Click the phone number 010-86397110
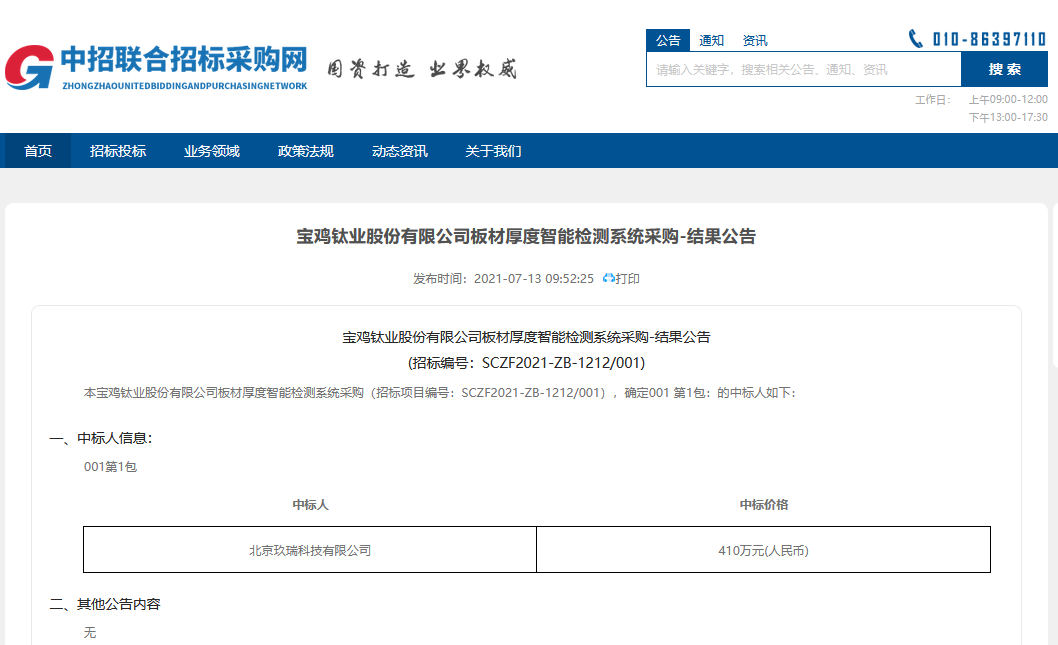Viewport: 1058px width, 645px height. click(x=989, y=39)
